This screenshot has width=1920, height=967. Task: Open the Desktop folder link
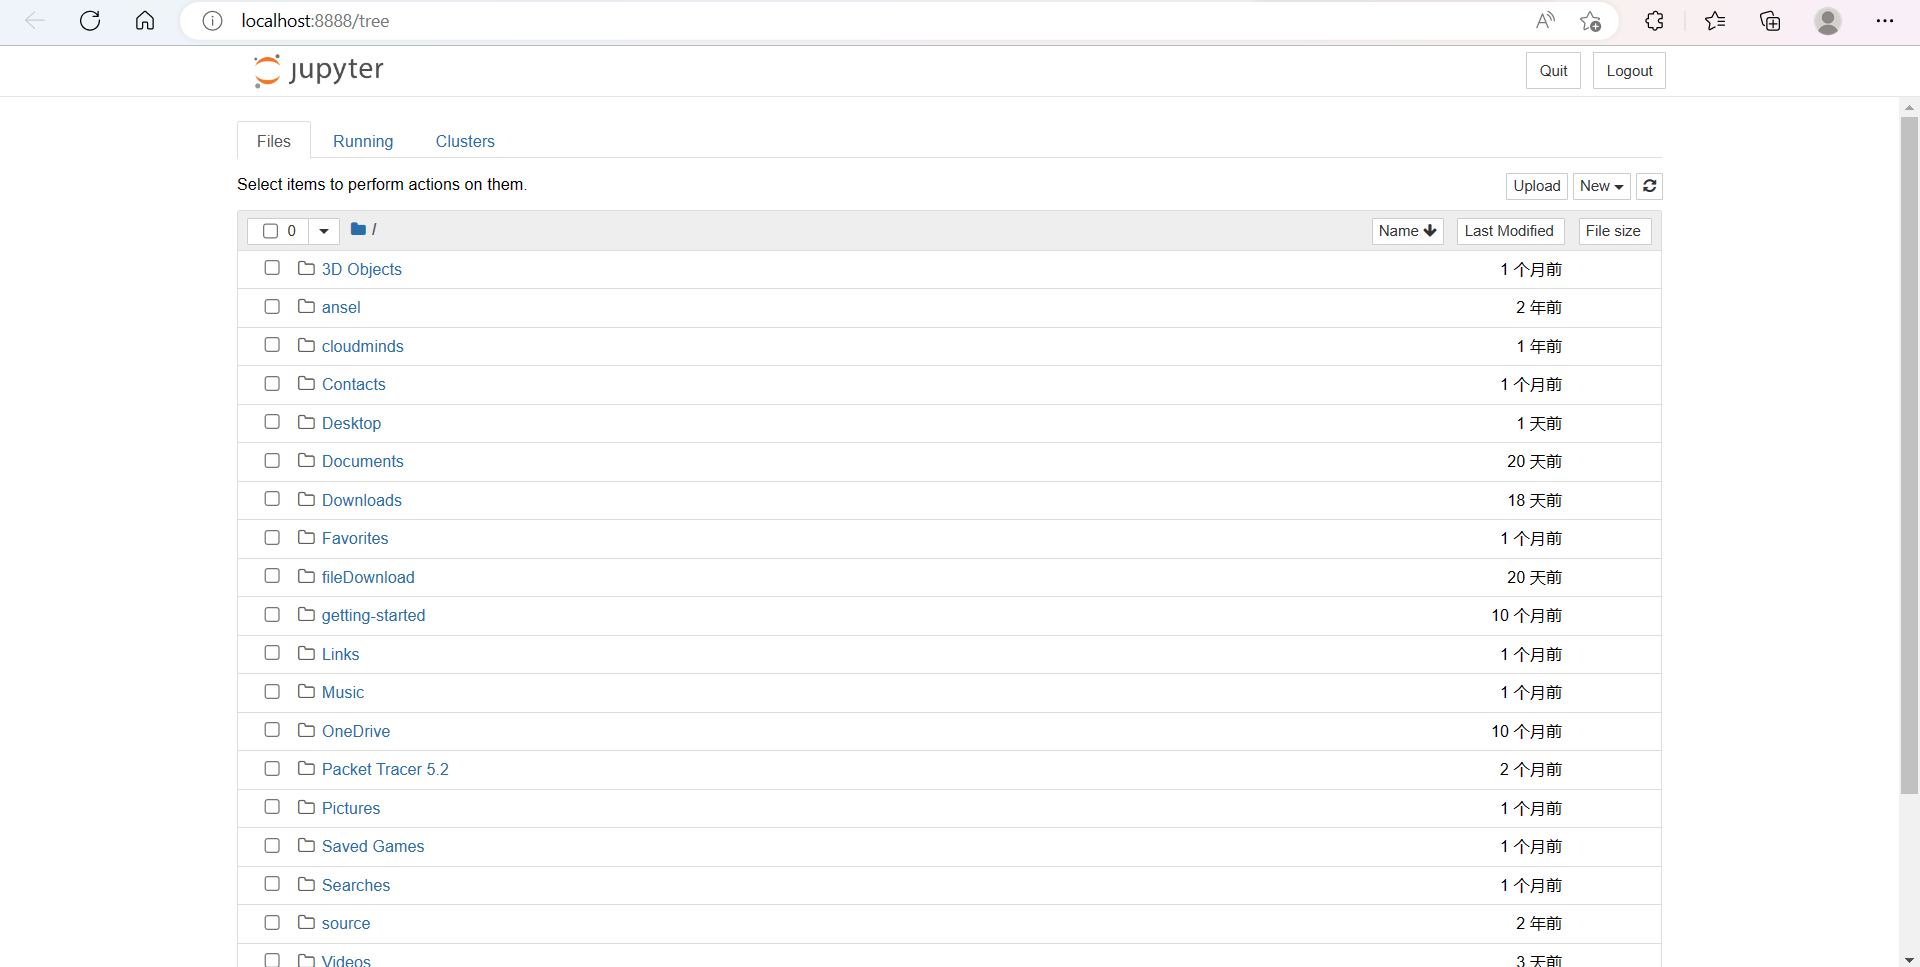click(x=351, y=423)
